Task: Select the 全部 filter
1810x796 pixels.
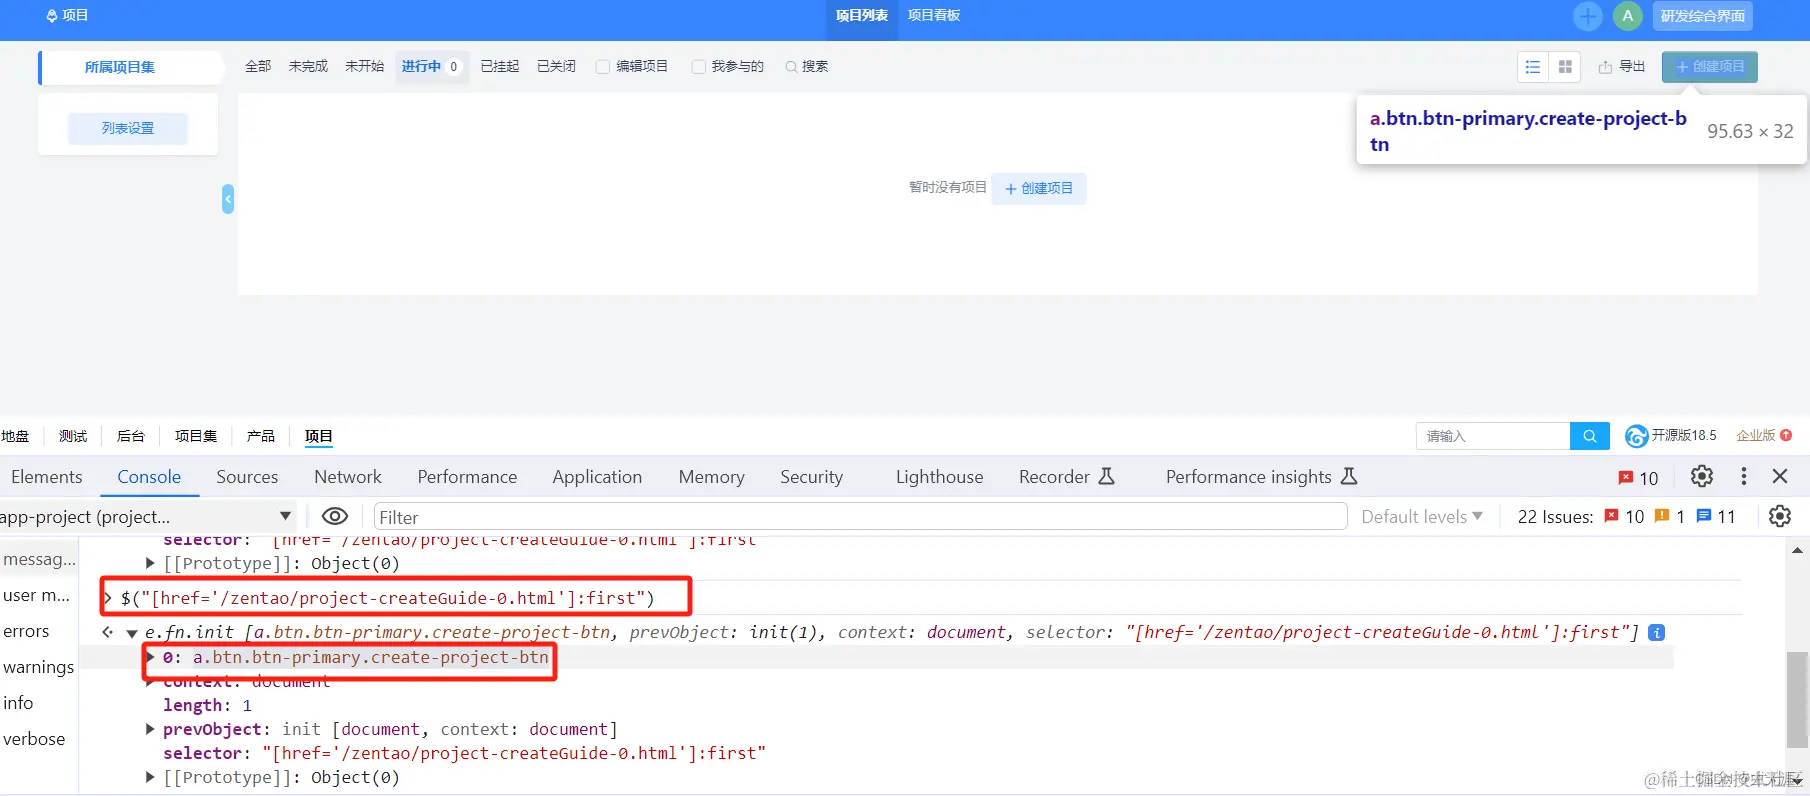Action: [x=258, y=67]
